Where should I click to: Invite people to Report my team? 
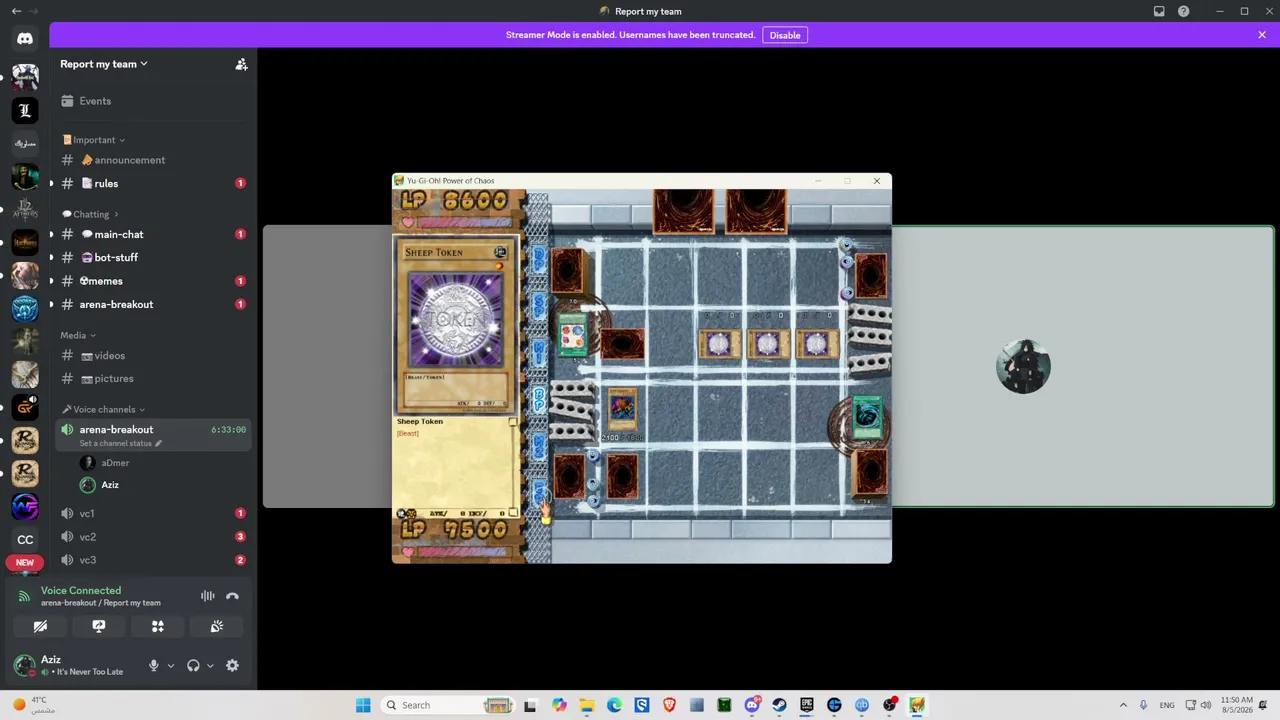pos(241,64)
